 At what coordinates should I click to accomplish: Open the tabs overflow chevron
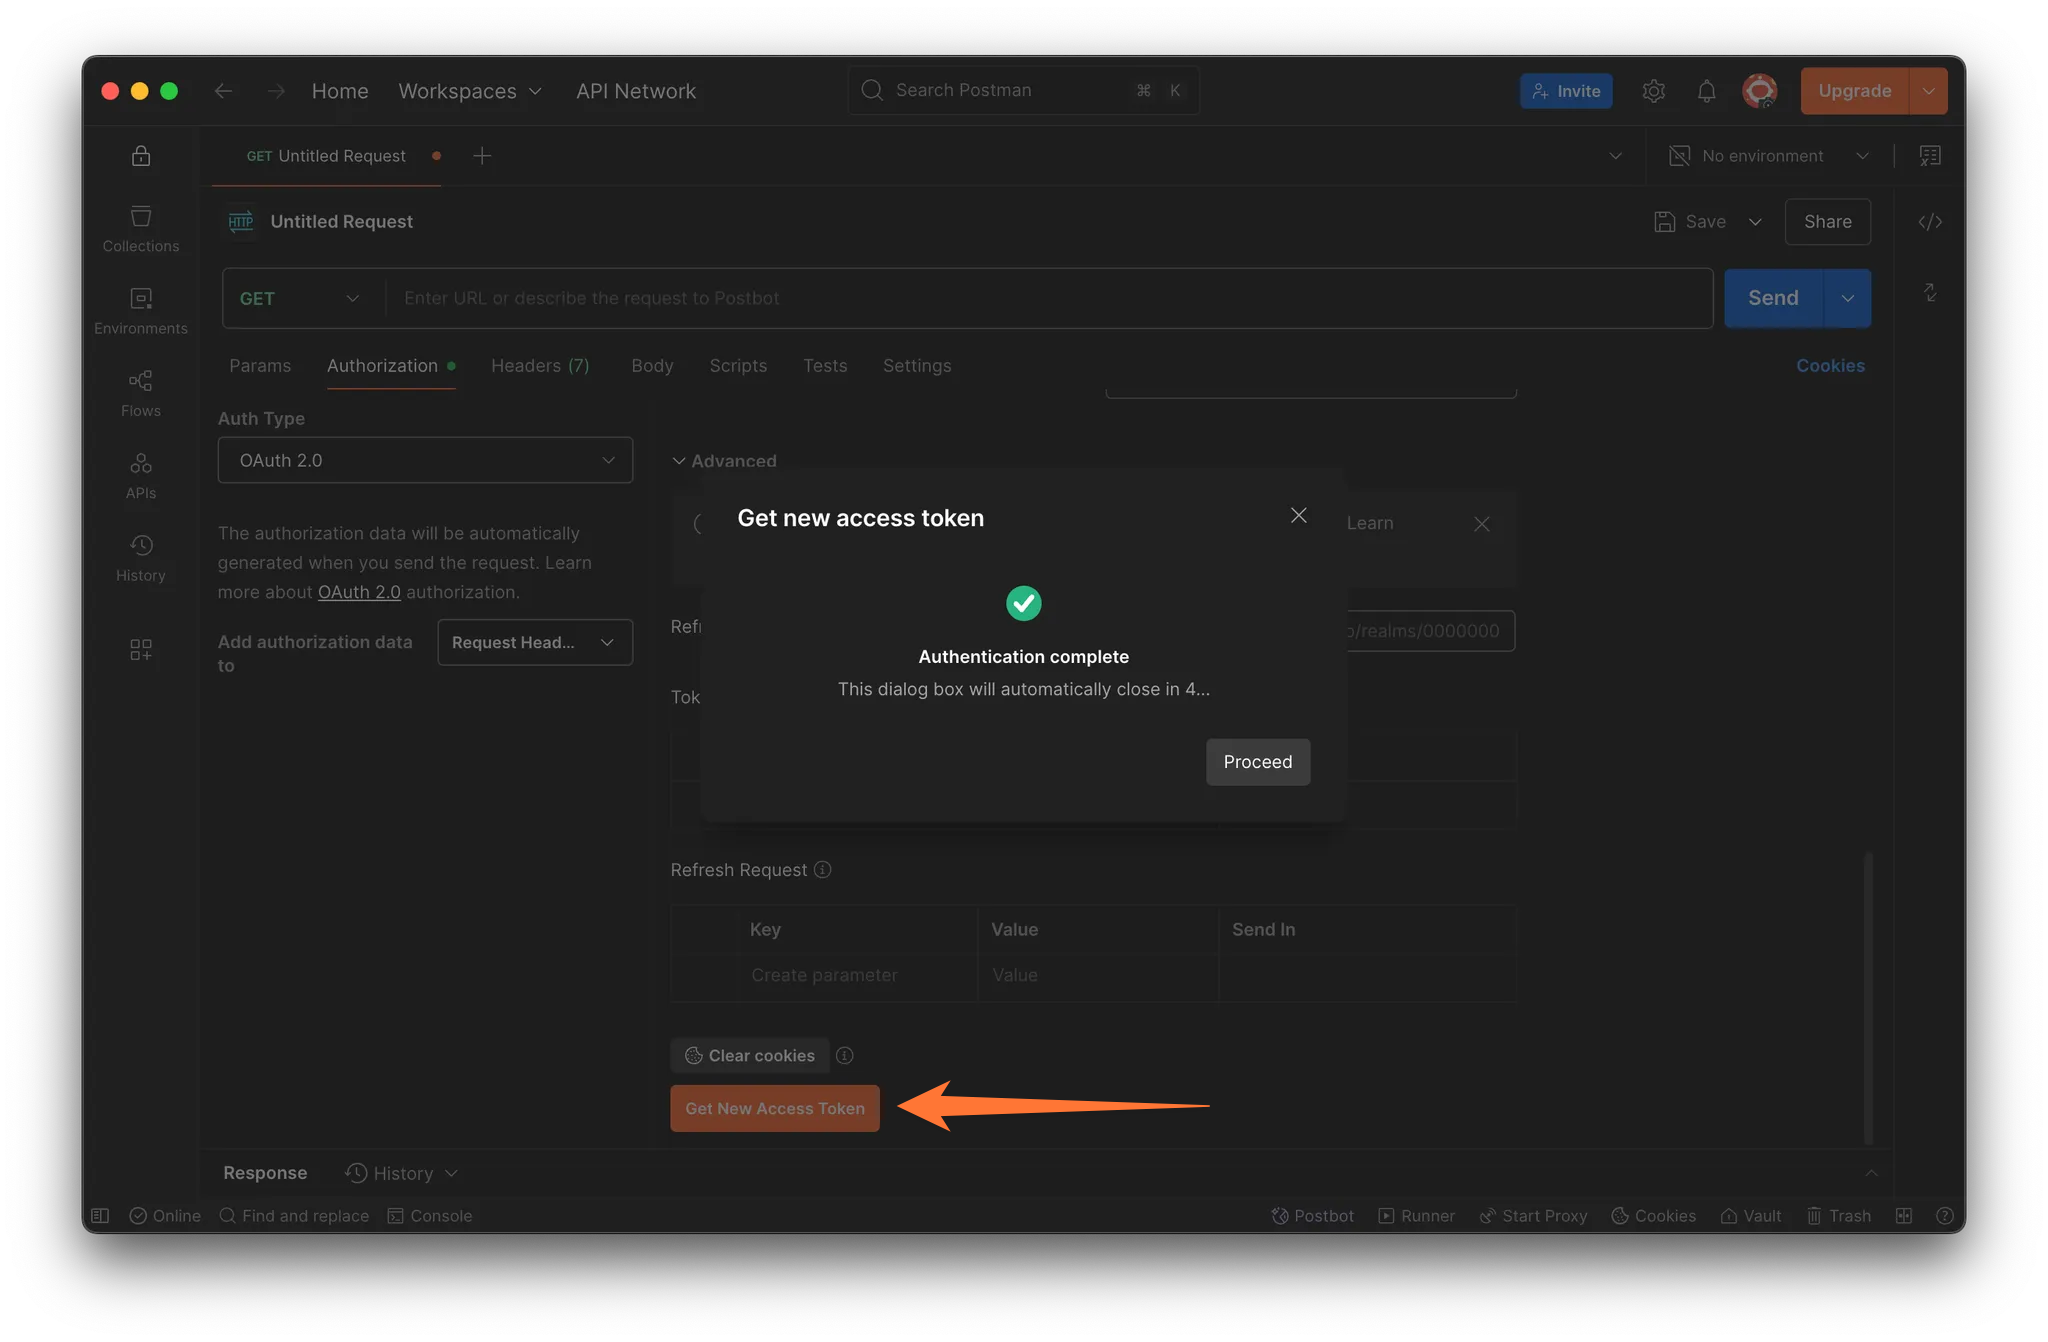click(x=1615, y=156)
